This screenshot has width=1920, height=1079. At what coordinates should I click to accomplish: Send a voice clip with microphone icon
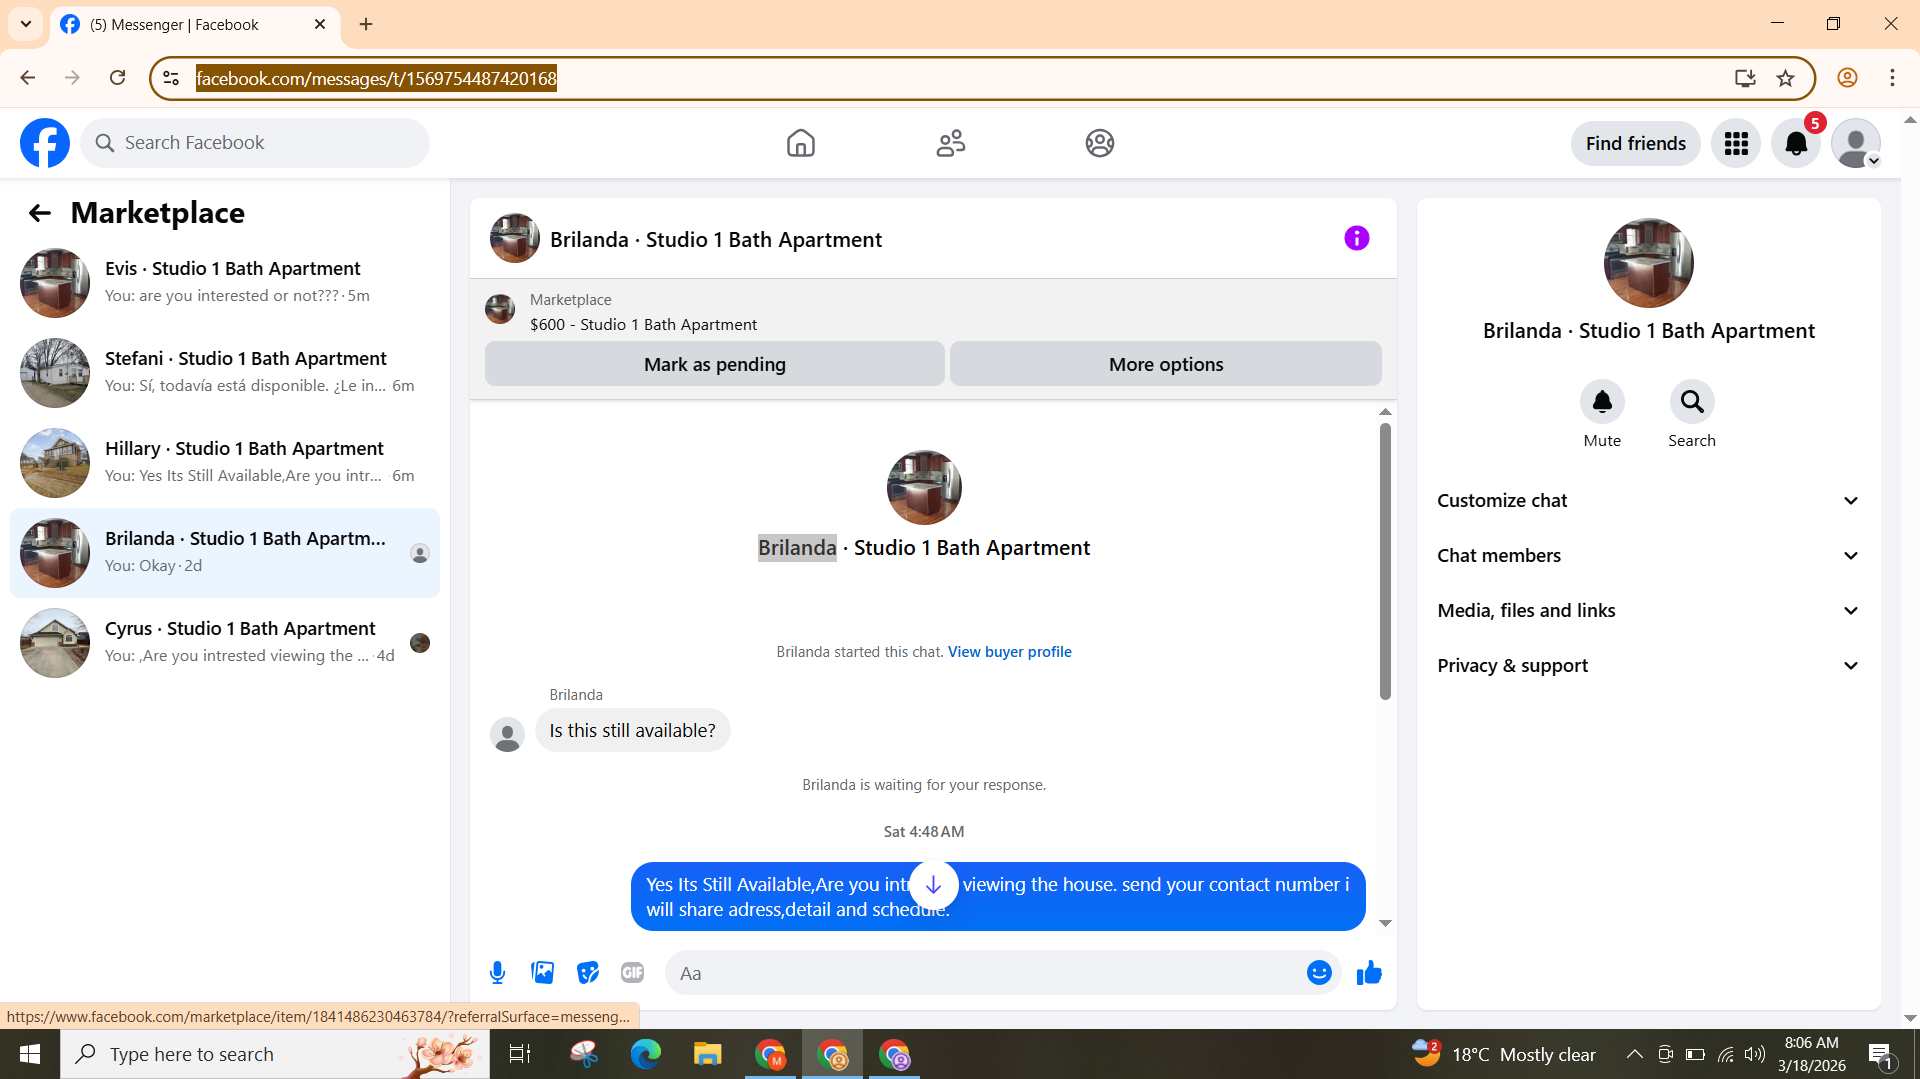point(497,972)
